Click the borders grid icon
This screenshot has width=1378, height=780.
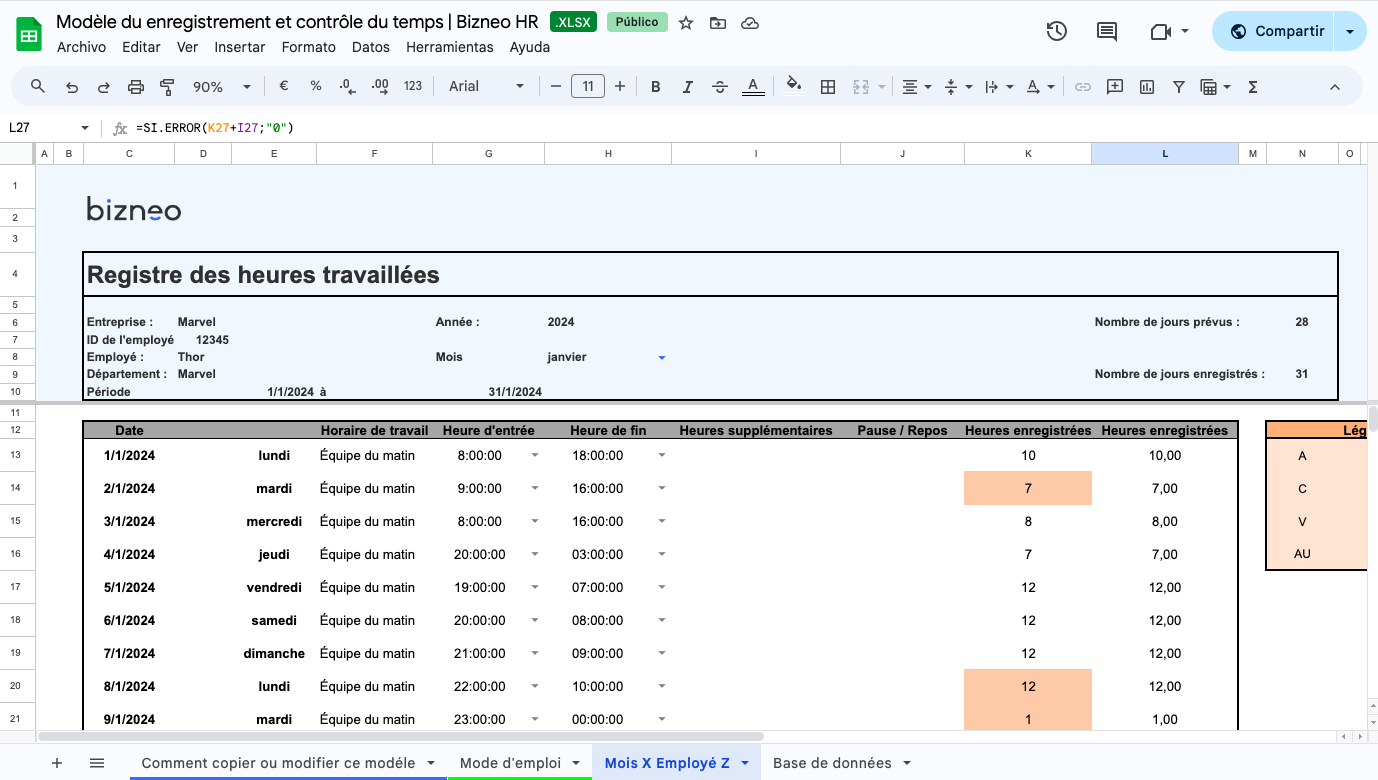coord(828,87)
